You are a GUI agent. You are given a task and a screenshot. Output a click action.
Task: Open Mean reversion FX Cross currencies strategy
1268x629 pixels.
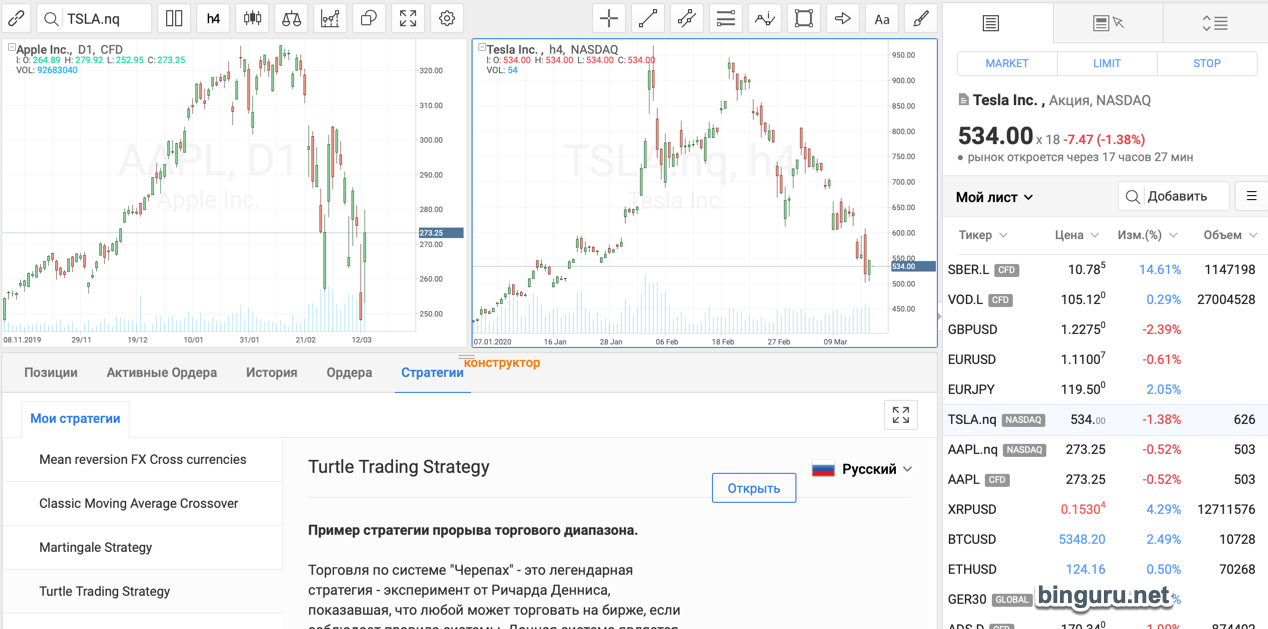(143, 460)
